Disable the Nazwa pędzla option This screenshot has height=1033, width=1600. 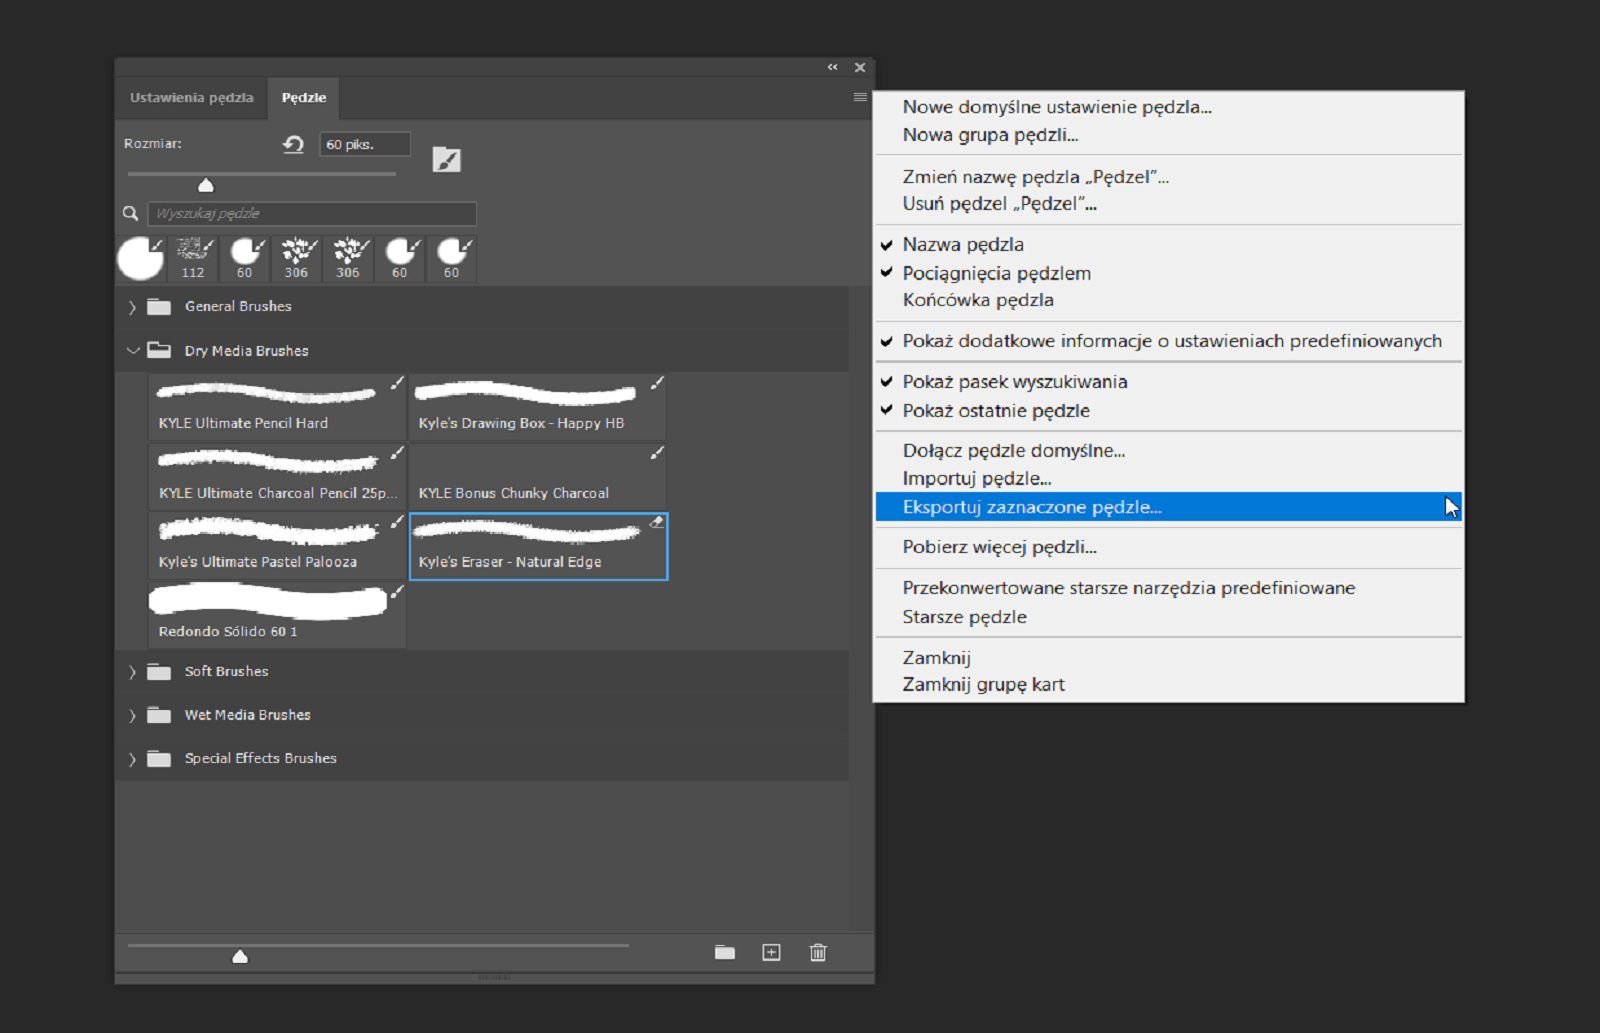click(x=961, y=244)
